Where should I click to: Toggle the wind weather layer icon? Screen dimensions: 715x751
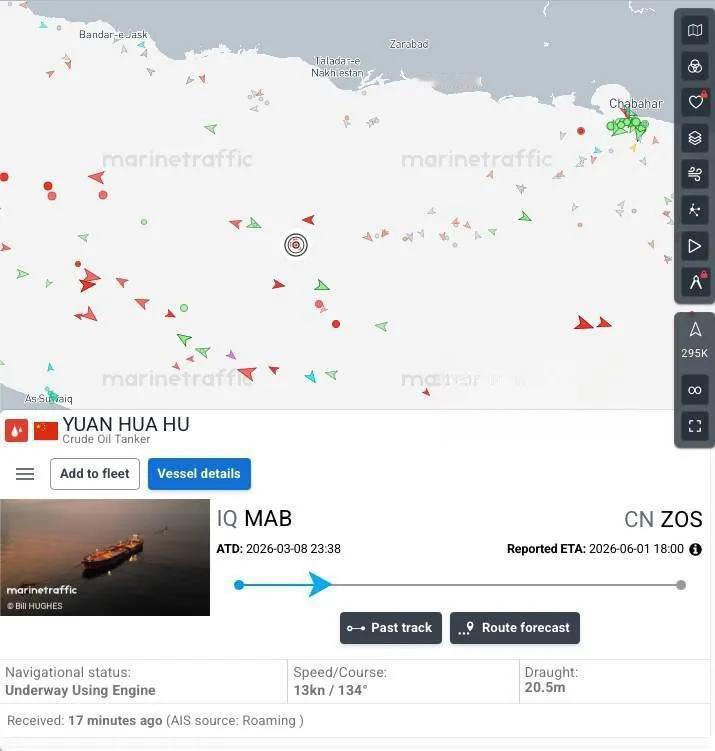coord(695,174)
